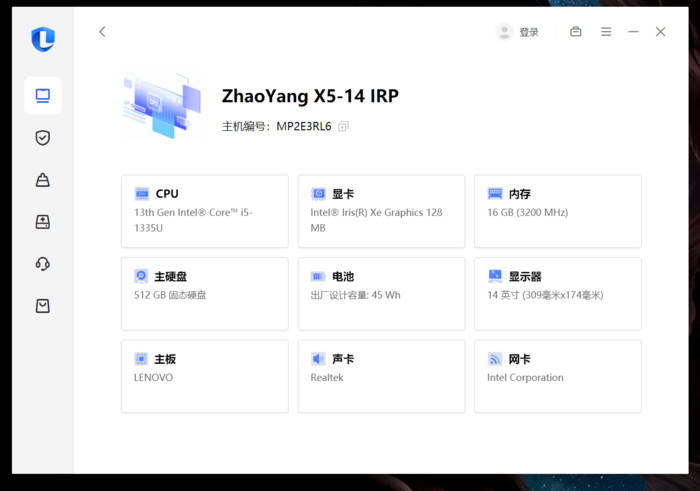This screenshot has width=700, height=491.
Task: Click the user avatar next to 登录
Action: [504, 32]
